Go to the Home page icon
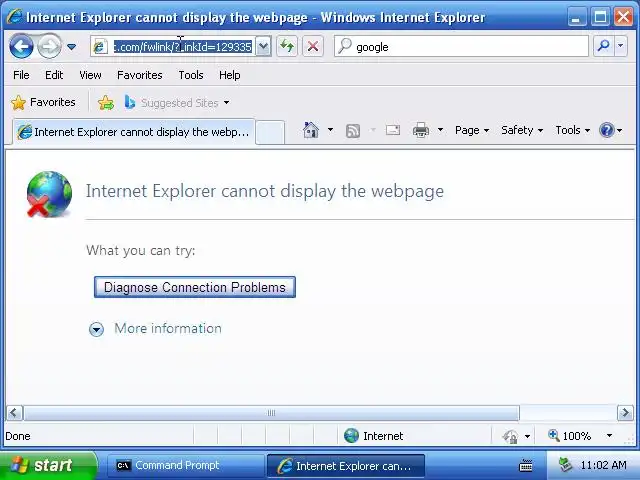 coord(311,130)
